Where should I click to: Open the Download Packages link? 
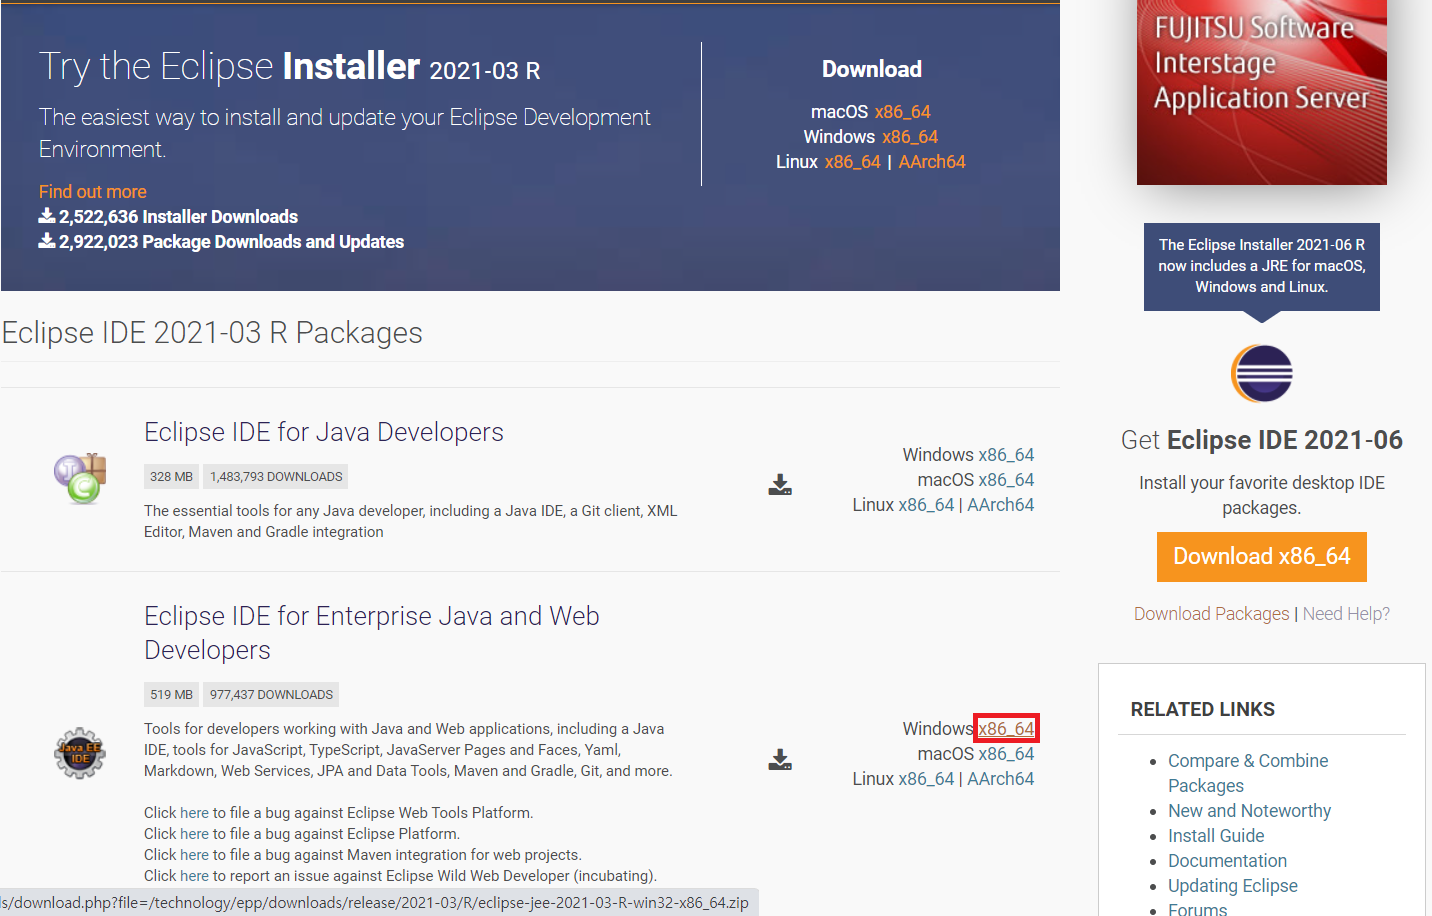[1212, 614]
